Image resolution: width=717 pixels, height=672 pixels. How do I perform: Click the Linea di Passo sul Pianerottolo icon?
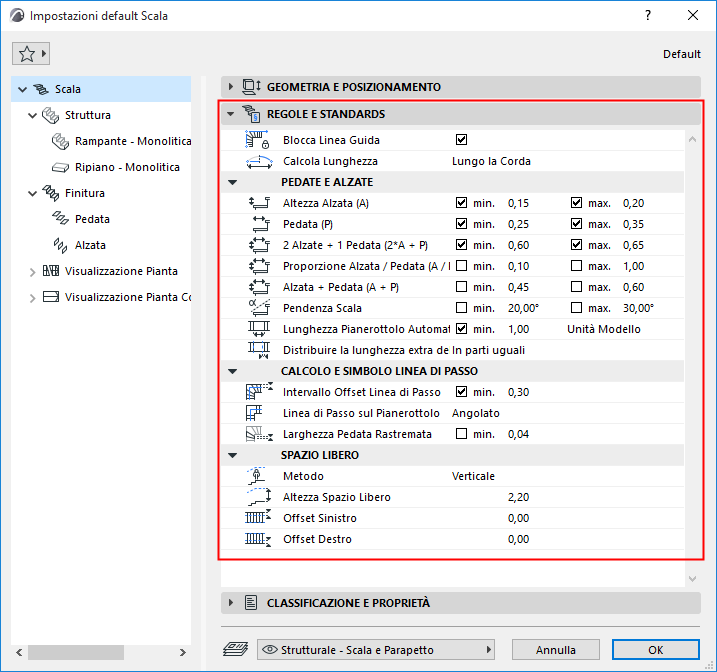click(x=254, y=413)
